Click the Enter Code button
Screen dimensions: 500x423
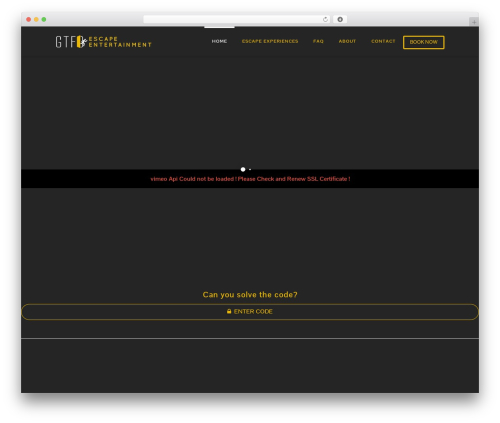250,312
